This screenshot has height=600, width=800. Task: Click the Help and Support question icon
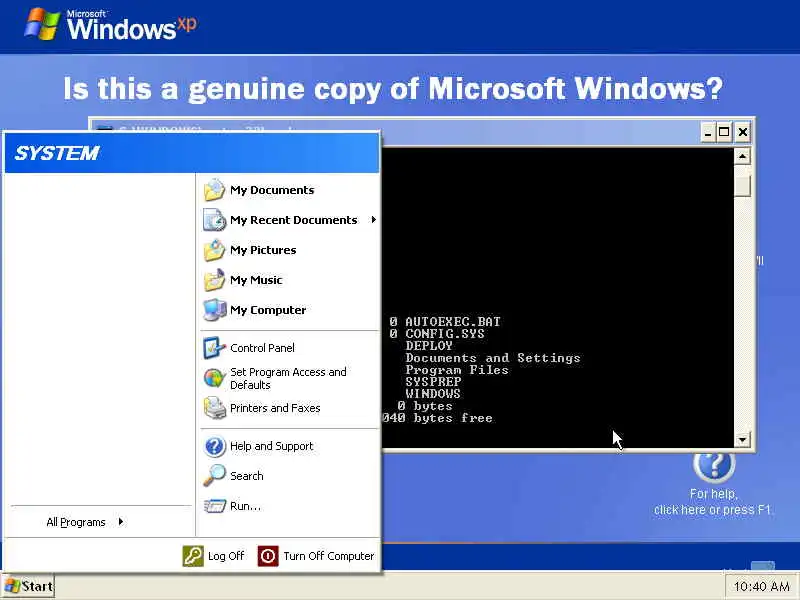point(214,446)
